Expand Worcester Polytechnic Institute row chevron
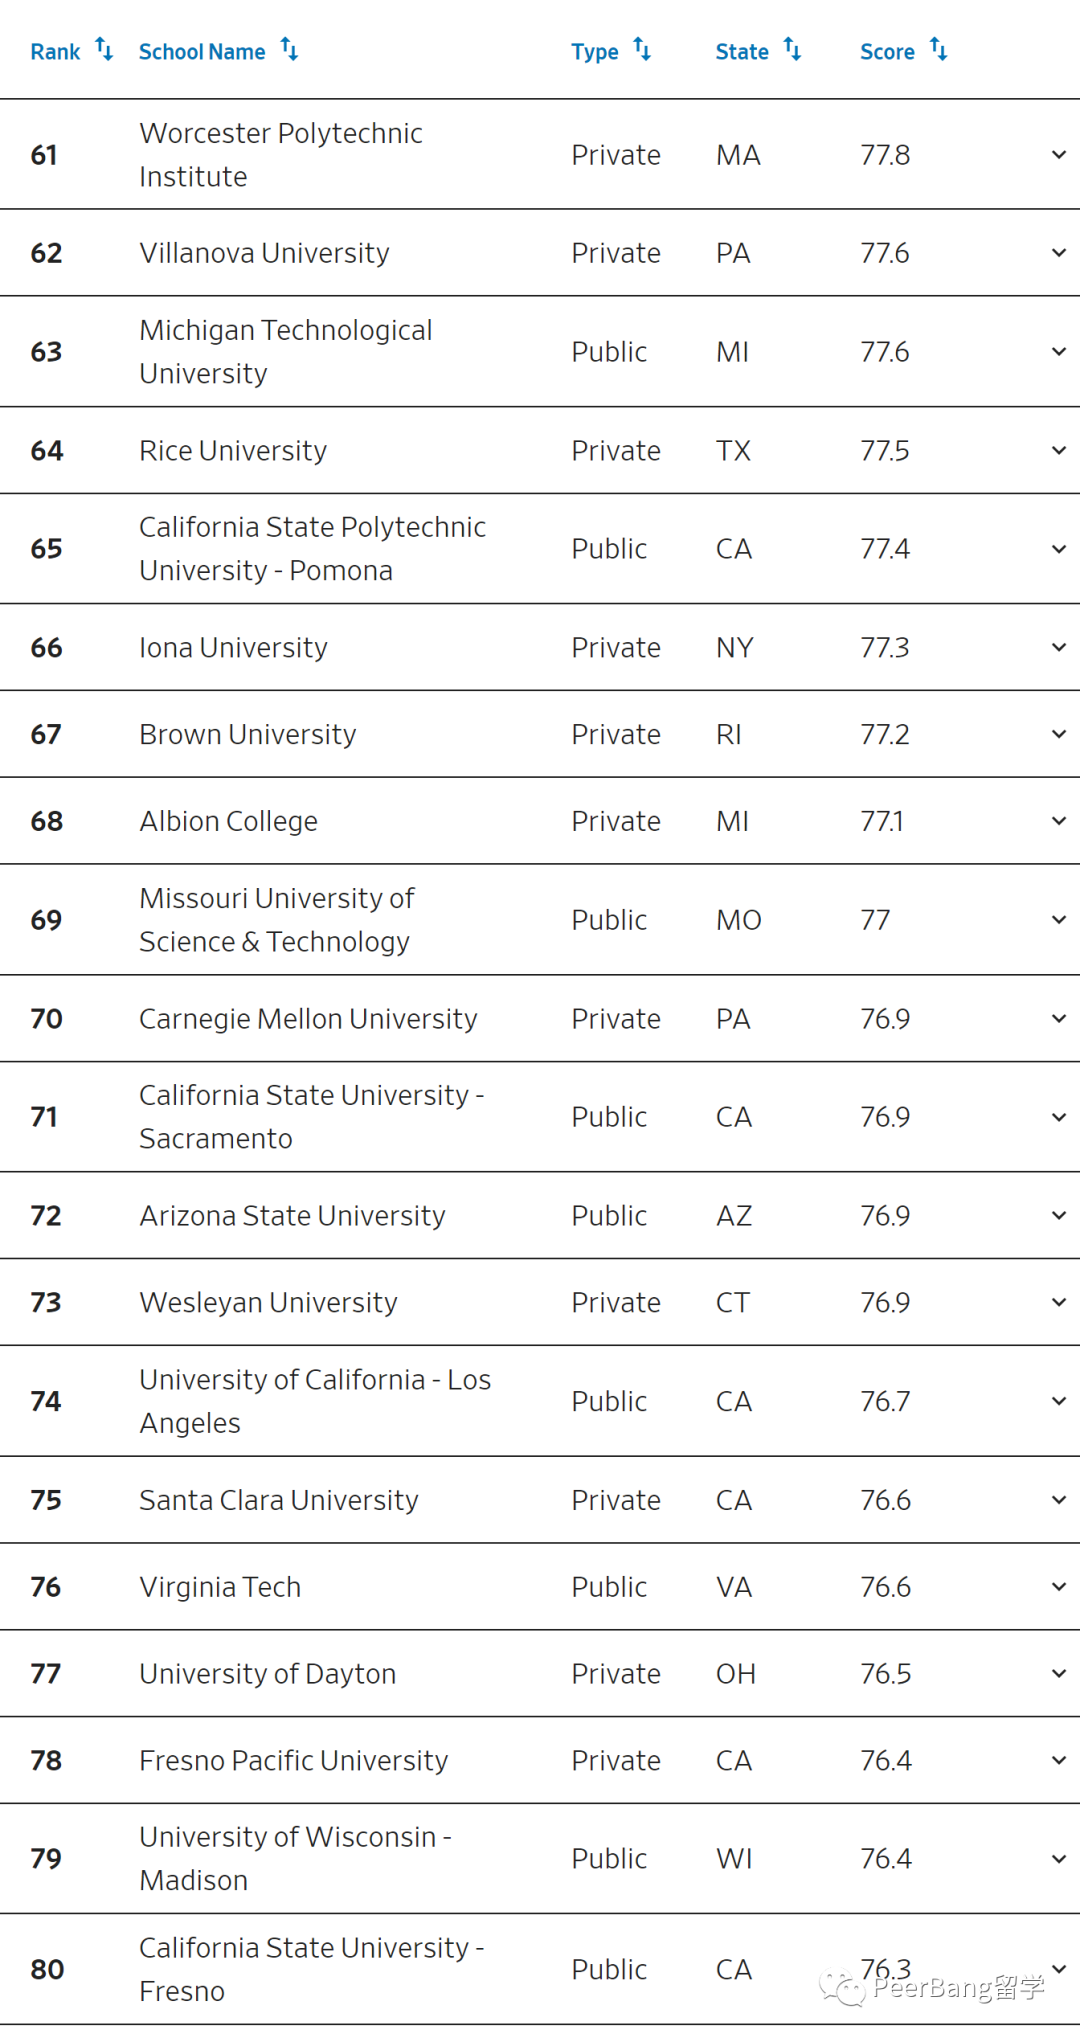This screenshot has height=2038, width=1080. [x=1059, y=155]
